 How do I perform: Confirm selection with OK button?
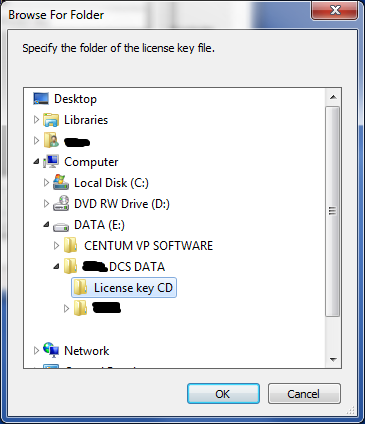click(223, 394)
